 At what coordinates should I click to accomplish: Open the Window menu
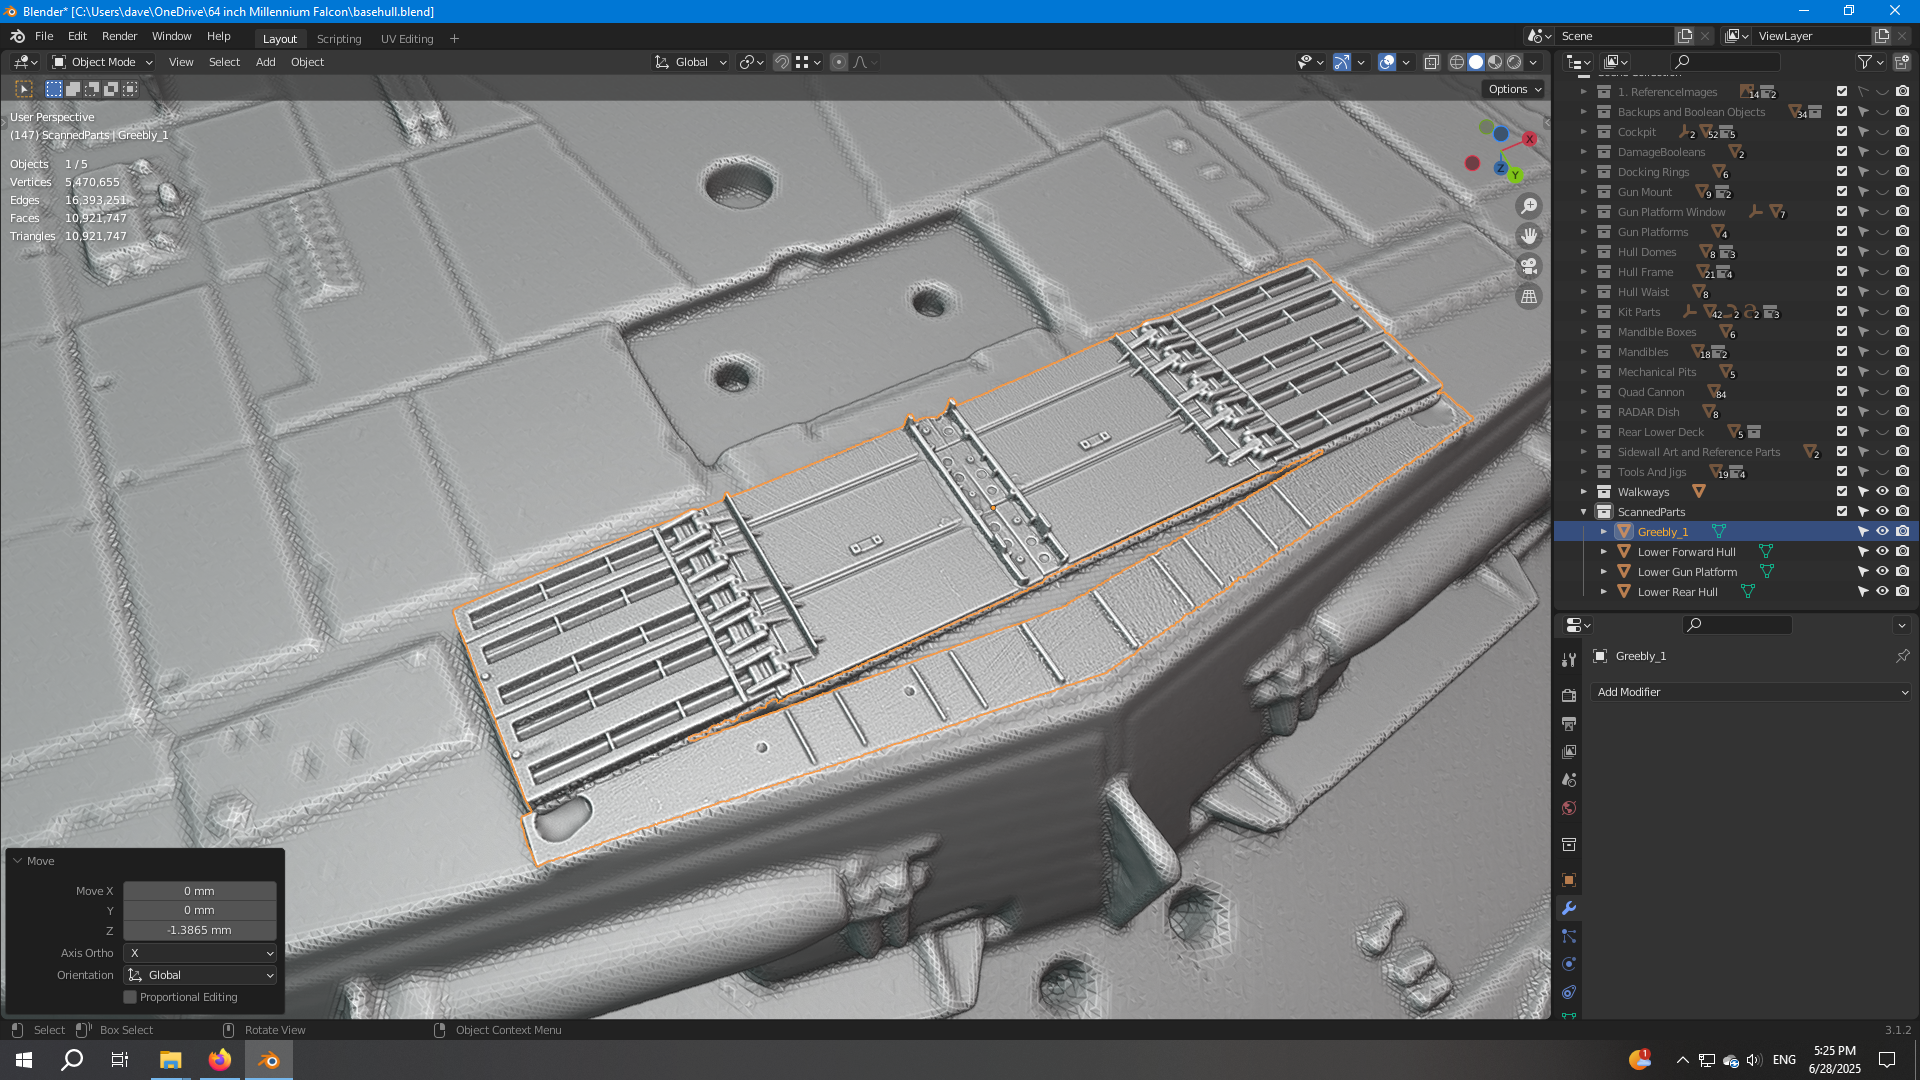tap(171, 36)
